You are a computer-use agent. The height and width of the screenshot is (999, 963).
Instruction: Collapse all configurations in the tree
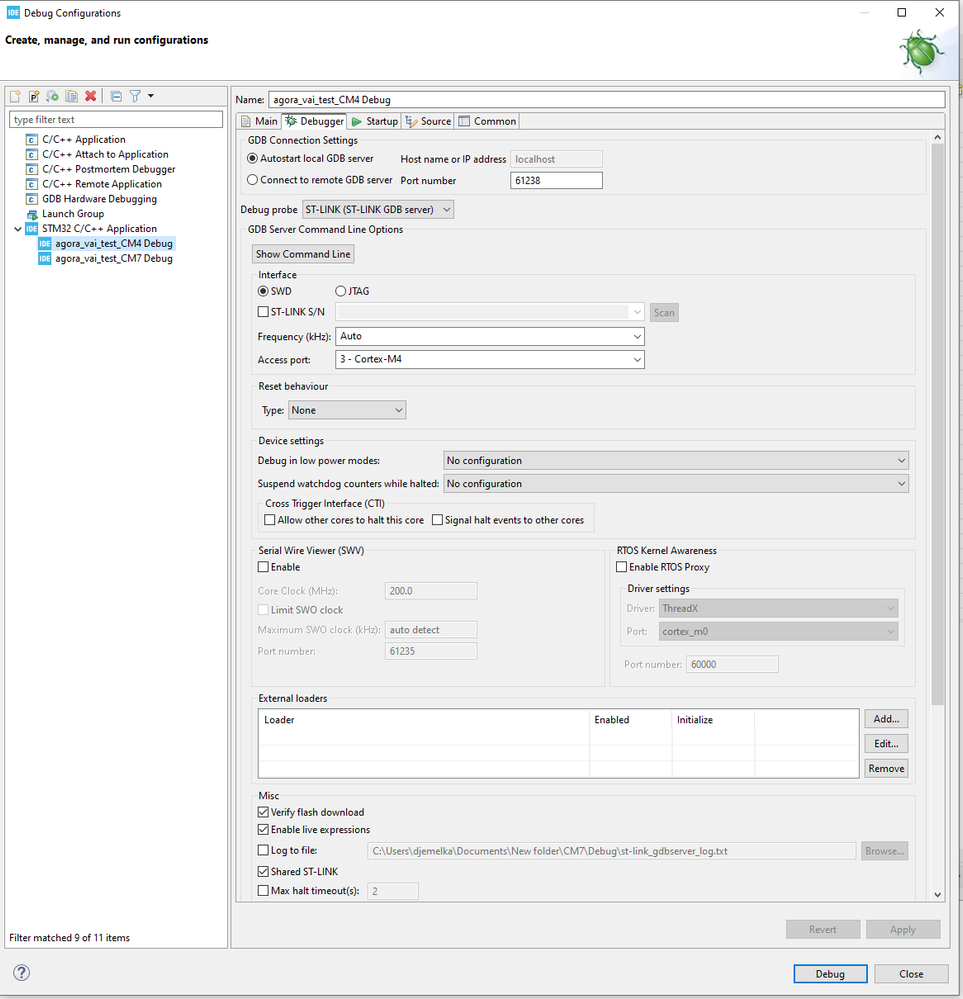pos(116,96)
